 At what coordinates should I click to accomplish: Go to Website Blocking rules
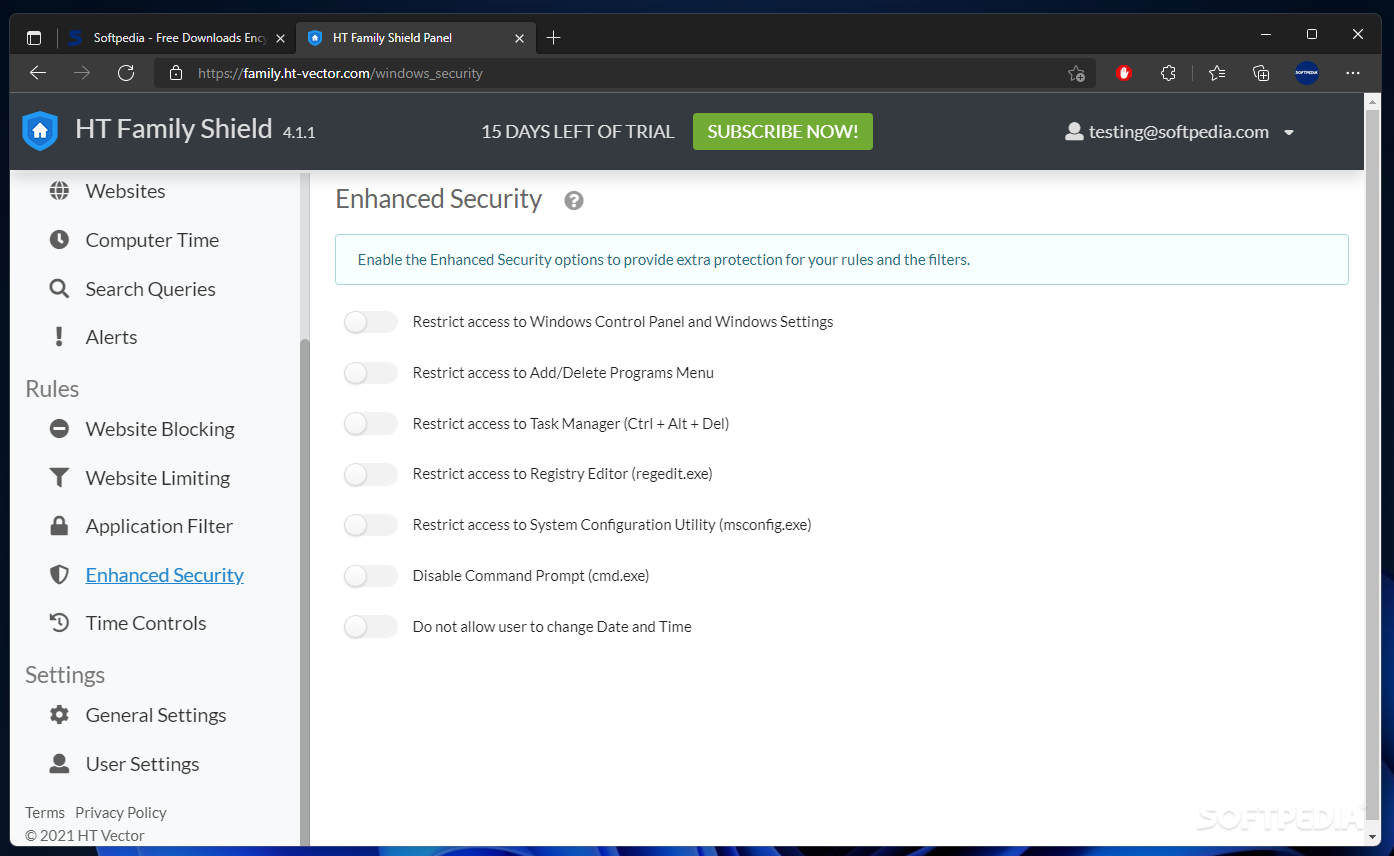pyautogui.click(x=160, y=429)
